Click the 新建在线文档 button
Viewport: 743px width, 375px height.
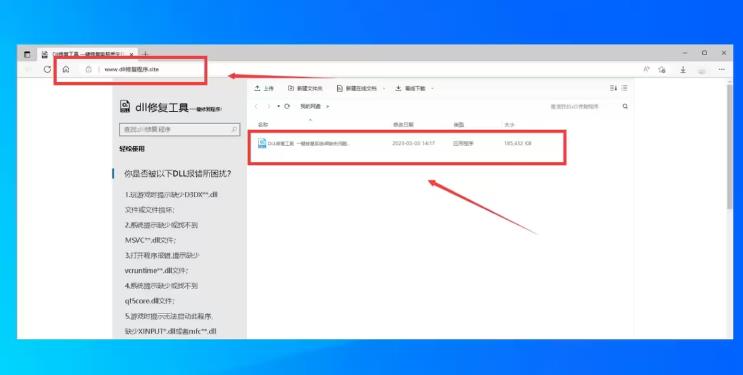(x=356, y=88)
